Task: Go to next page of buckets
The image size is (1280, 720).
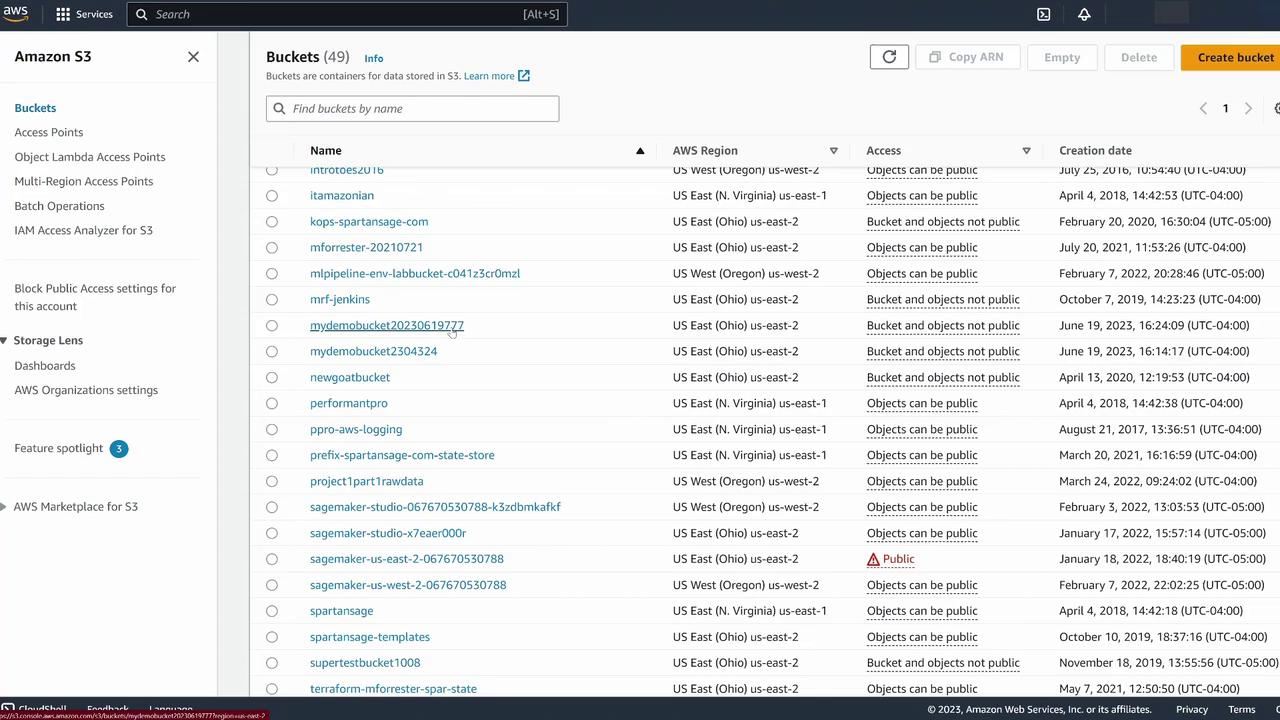Action: pos(1248,109)
